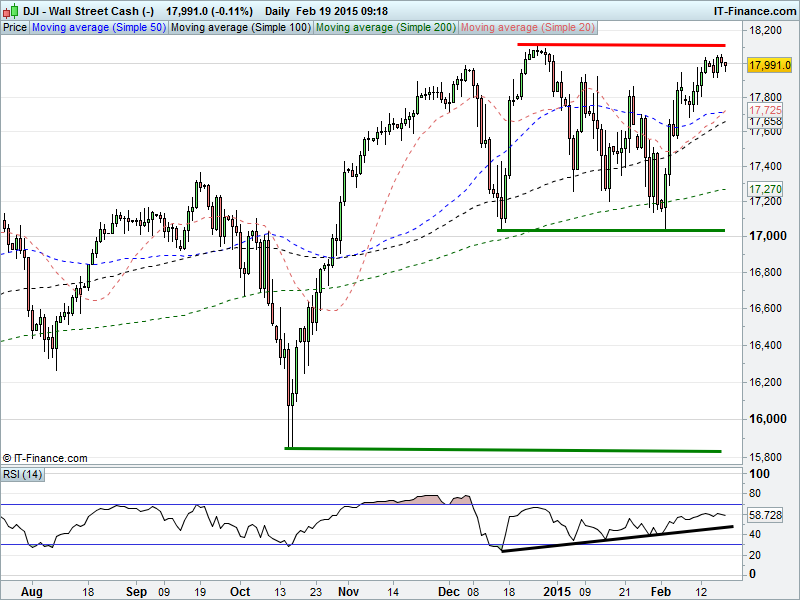Viewport: 800px width, 600px height.
Task: Open the RSI (14) indicator label
Action: tap(22, 473)
